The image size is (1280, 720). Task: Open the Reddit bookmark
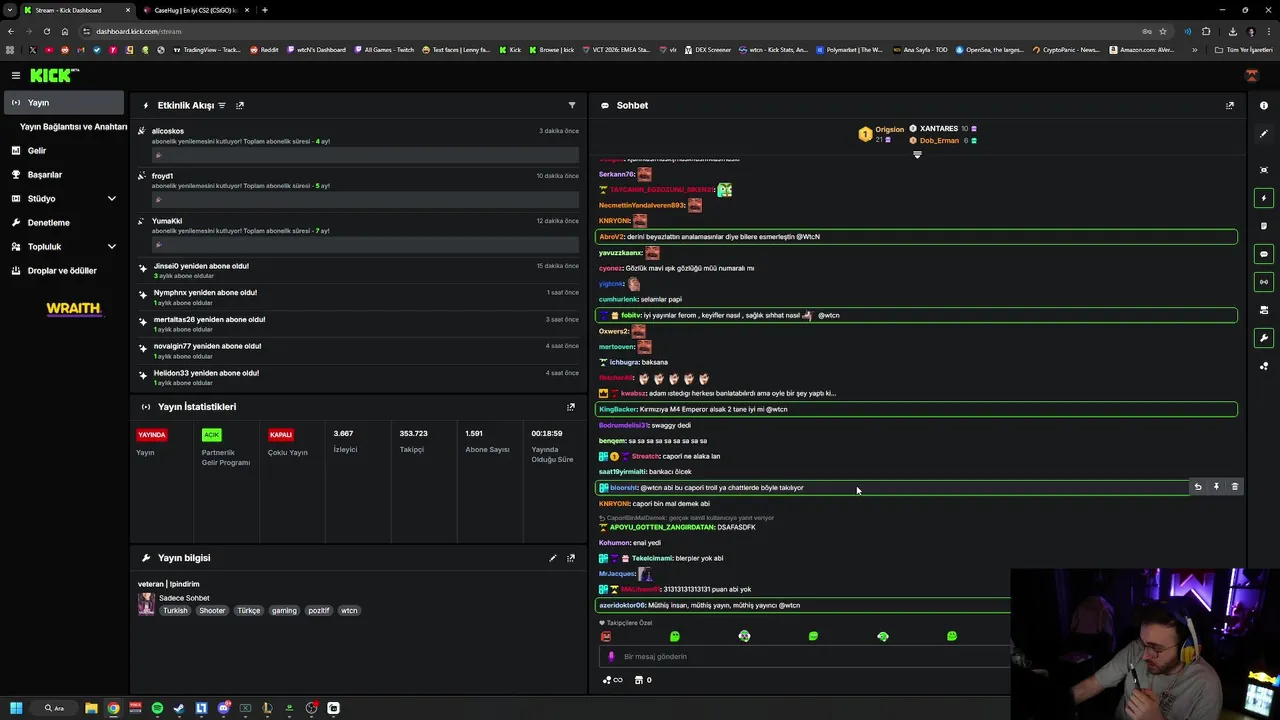click(x=264, y=50)
